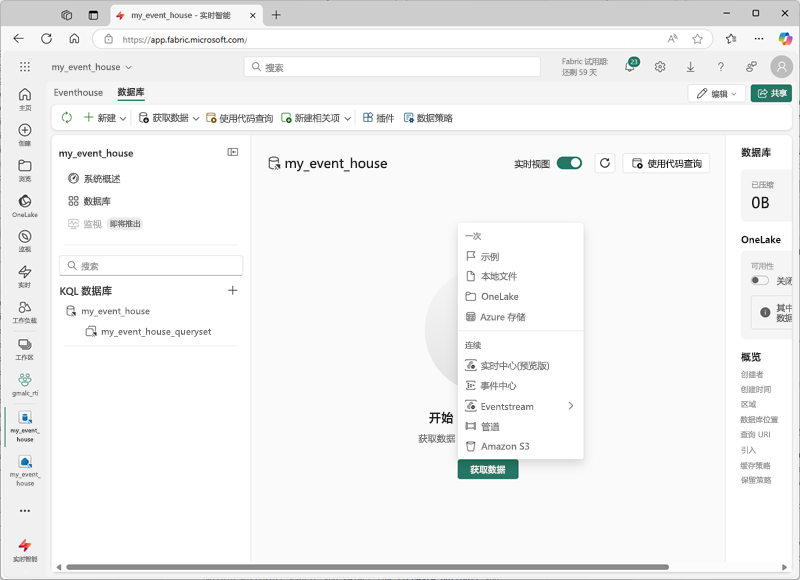Image resolution: width=800 pixels, height=580 pixels.
Task: Open the feedback icon in header
Action: 751,67
